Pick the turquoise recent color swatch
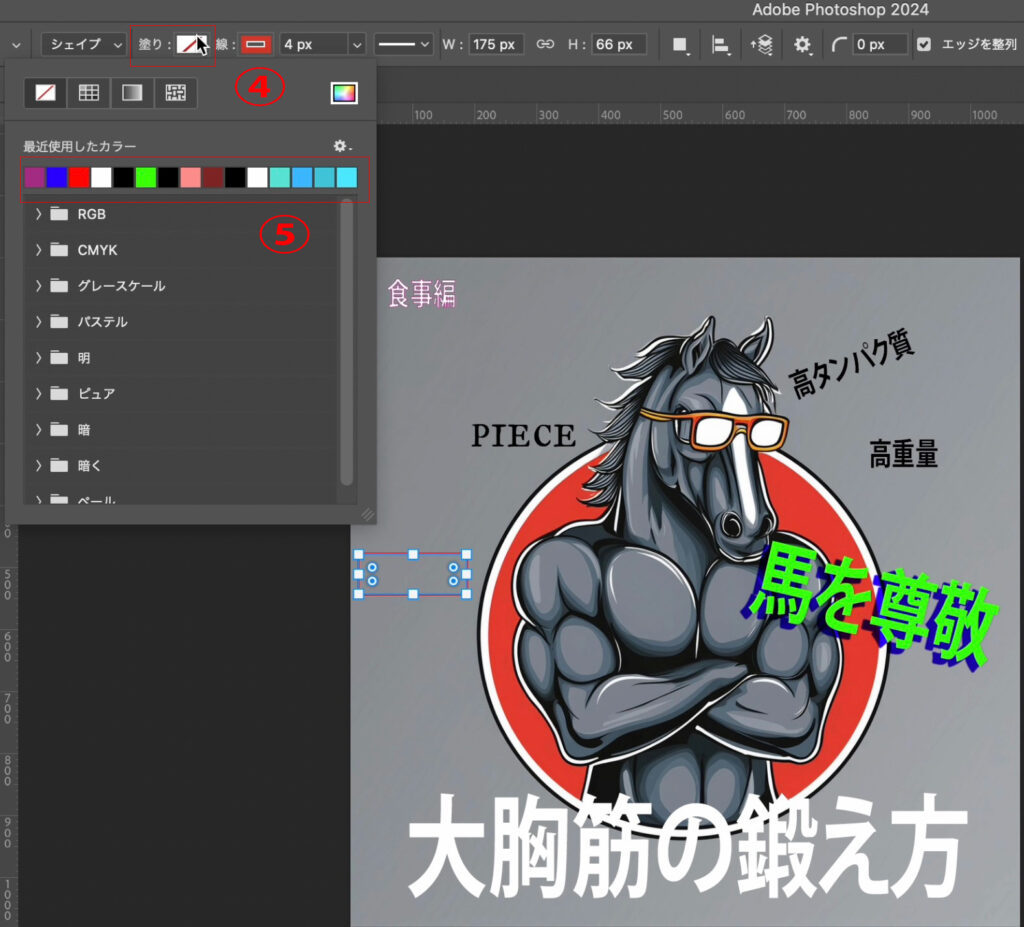1024x927 pixels. point(280,178)
